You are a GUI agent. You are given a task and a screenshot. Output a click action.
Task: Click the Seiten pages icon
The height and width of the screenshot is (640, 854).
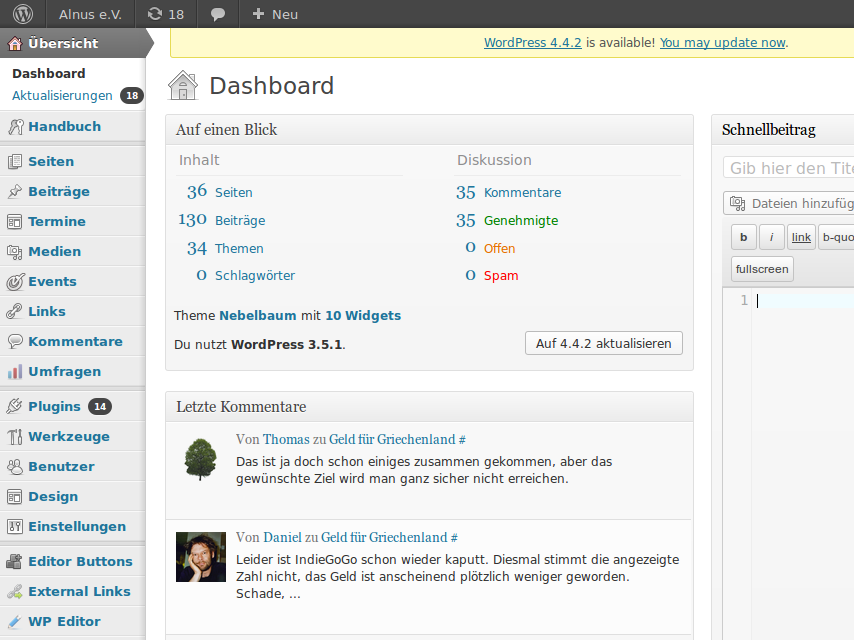[15, 161]
